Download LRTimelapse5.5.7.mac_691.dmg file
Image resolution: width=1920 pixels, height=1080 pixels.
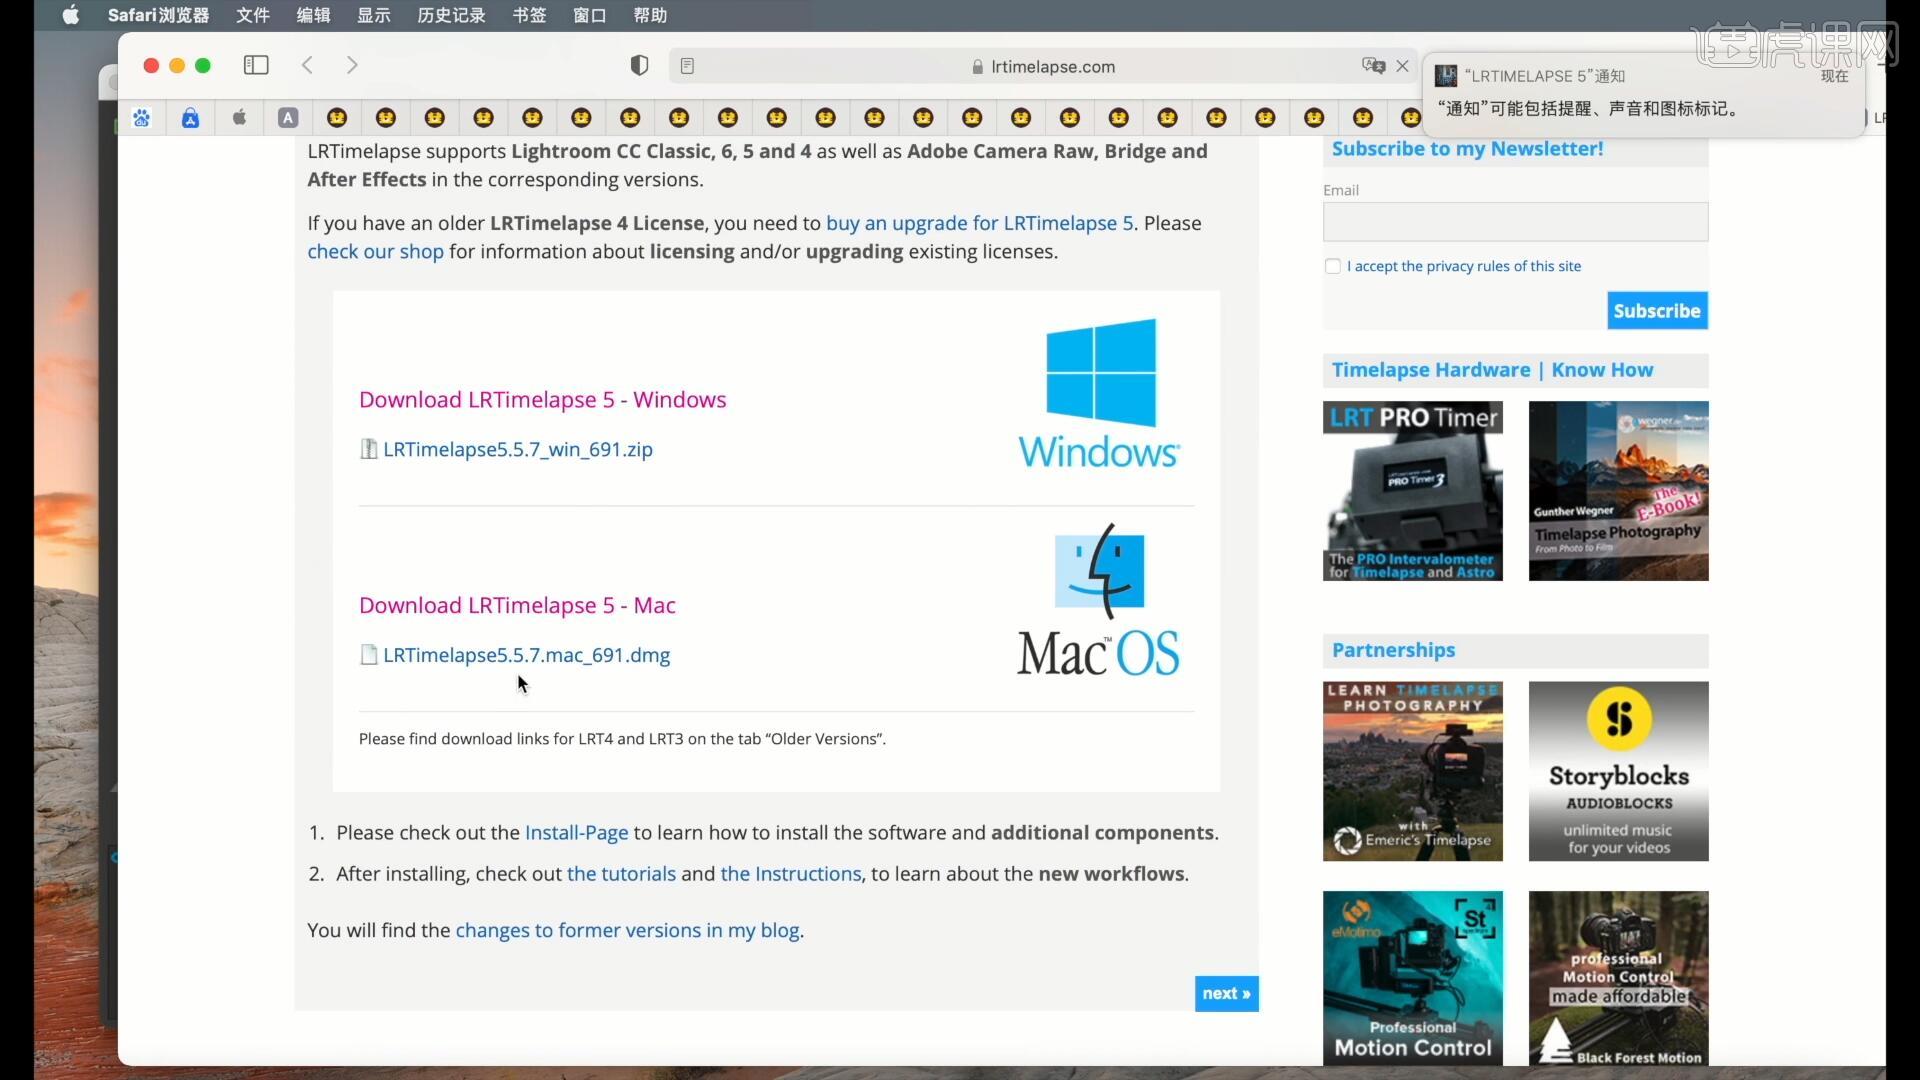point(526,655)
